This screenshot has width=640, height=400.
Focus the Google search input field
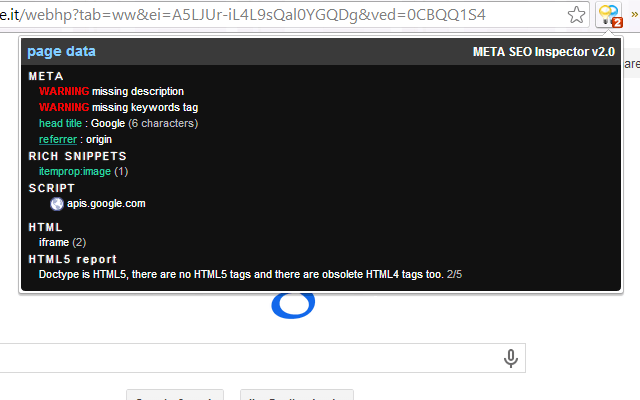(261, 358)
